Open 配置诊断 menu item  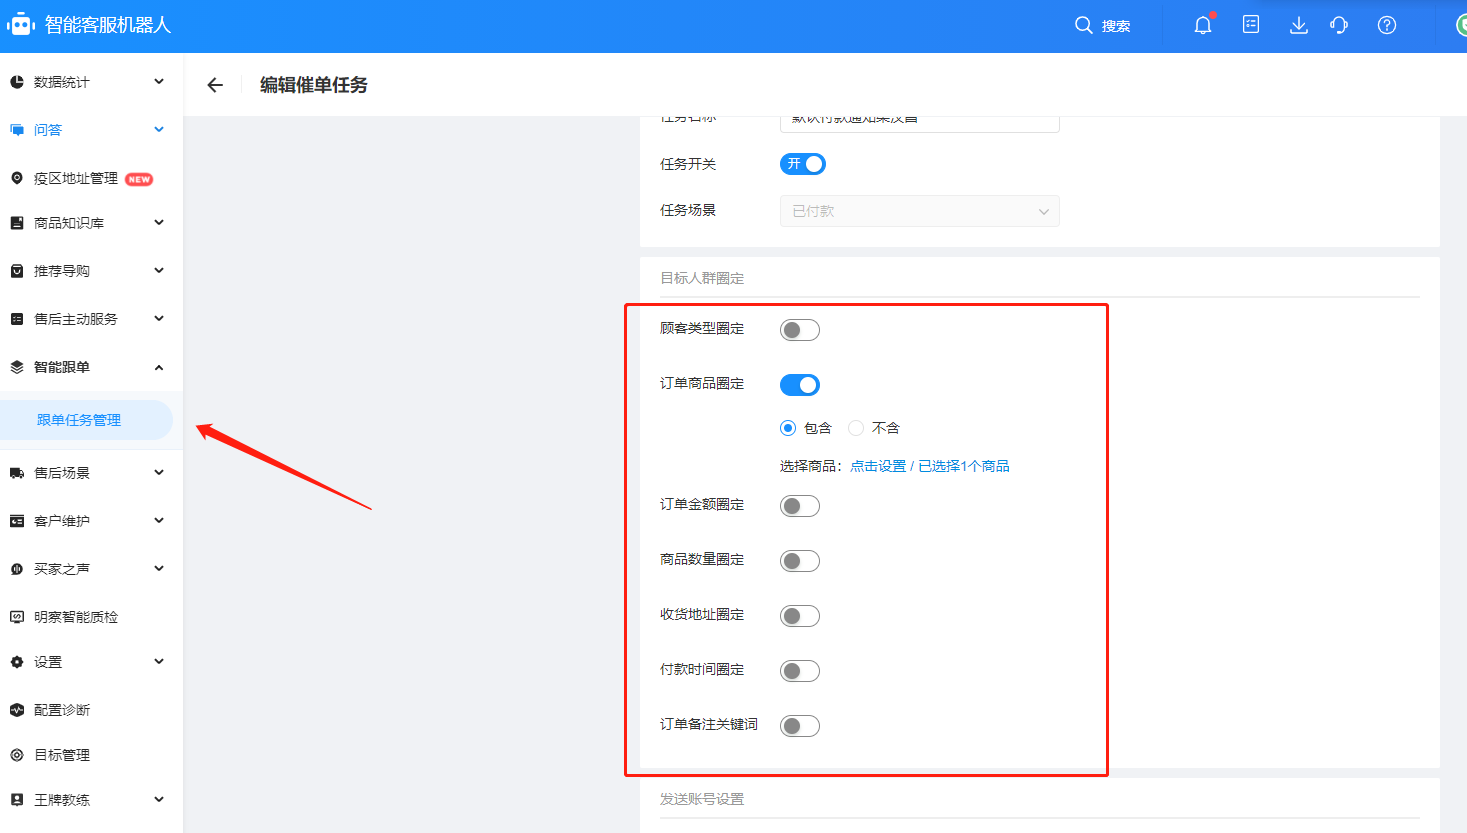(62, 710)
